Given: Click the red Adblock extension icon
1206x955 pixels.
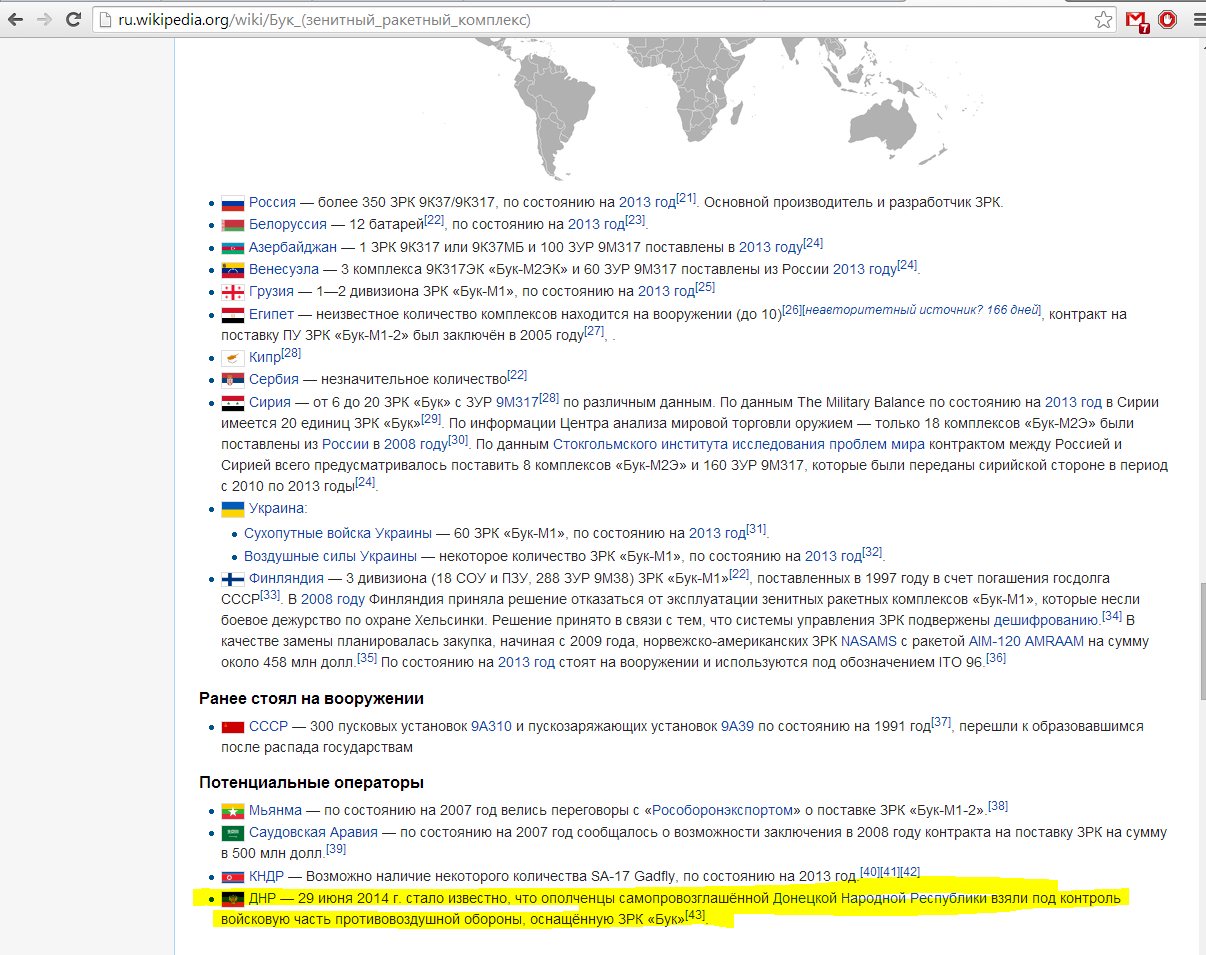Looking at the screenshot, I should [1167, 19].
